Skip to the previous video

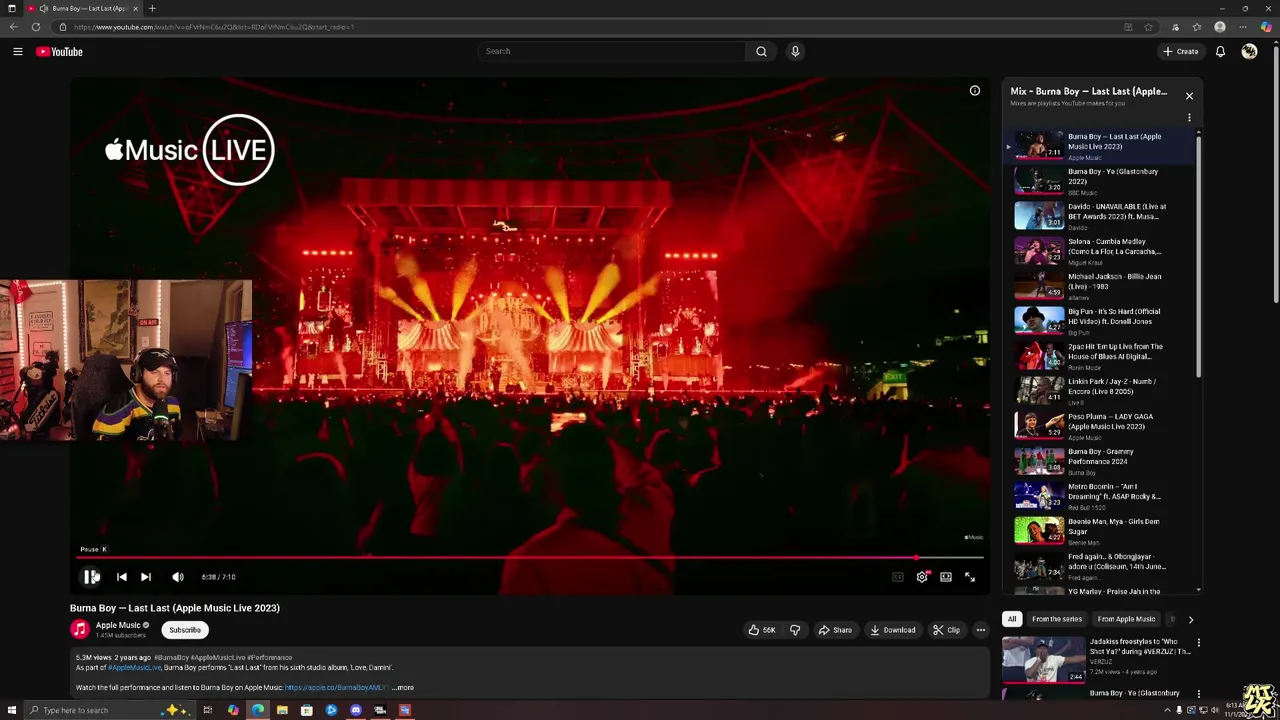tap(121, 577)
